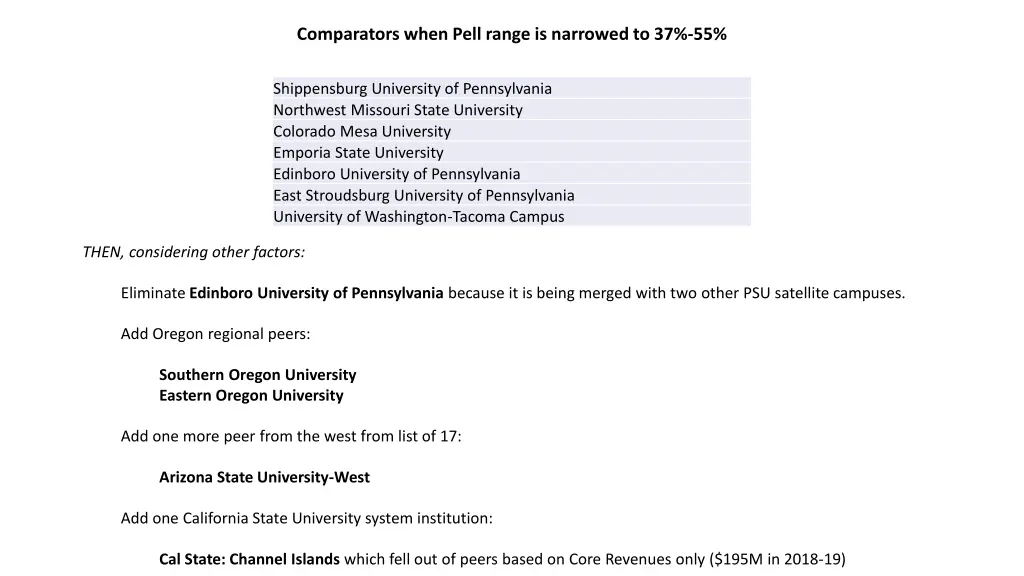The height and width of the screenshot is (576, 1024).
Task: Click the 'Add Oregon regional peers:' line
Action: (x=215, y=334)
